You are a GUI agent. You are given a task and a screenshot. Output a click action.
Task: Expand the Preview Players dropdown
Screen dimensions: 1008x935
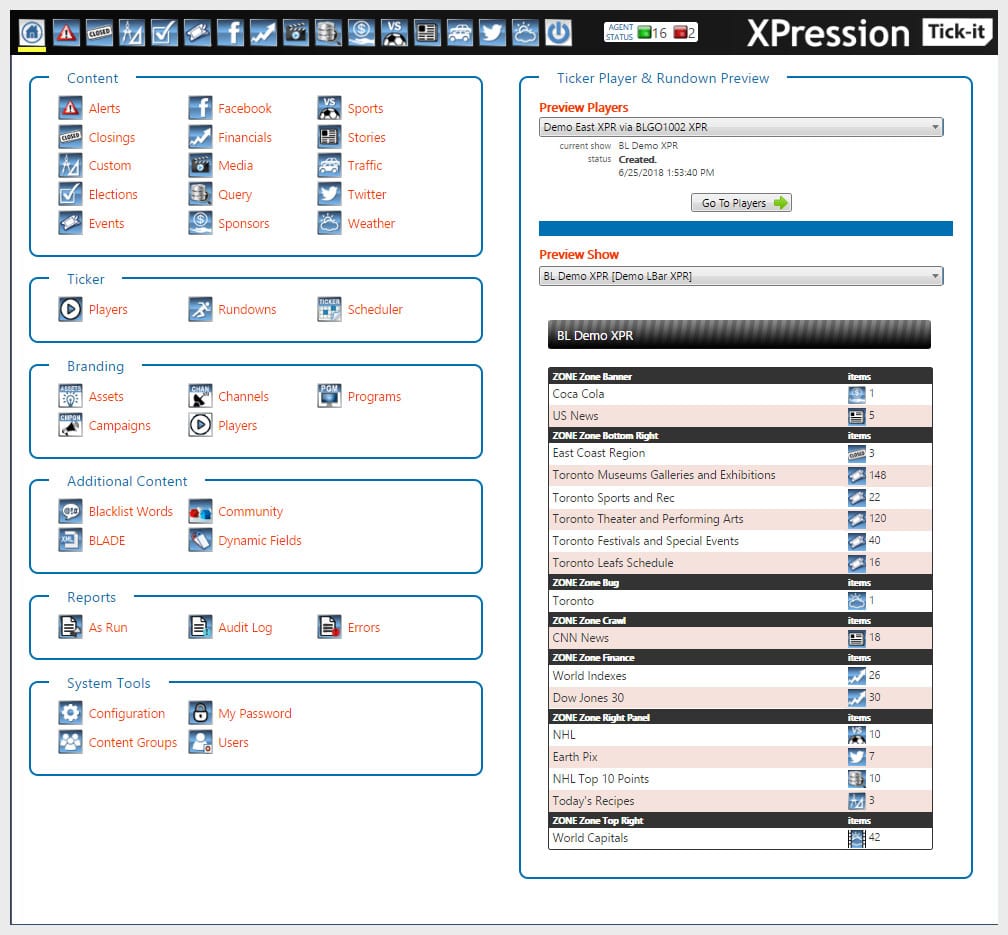click(741, 127)
